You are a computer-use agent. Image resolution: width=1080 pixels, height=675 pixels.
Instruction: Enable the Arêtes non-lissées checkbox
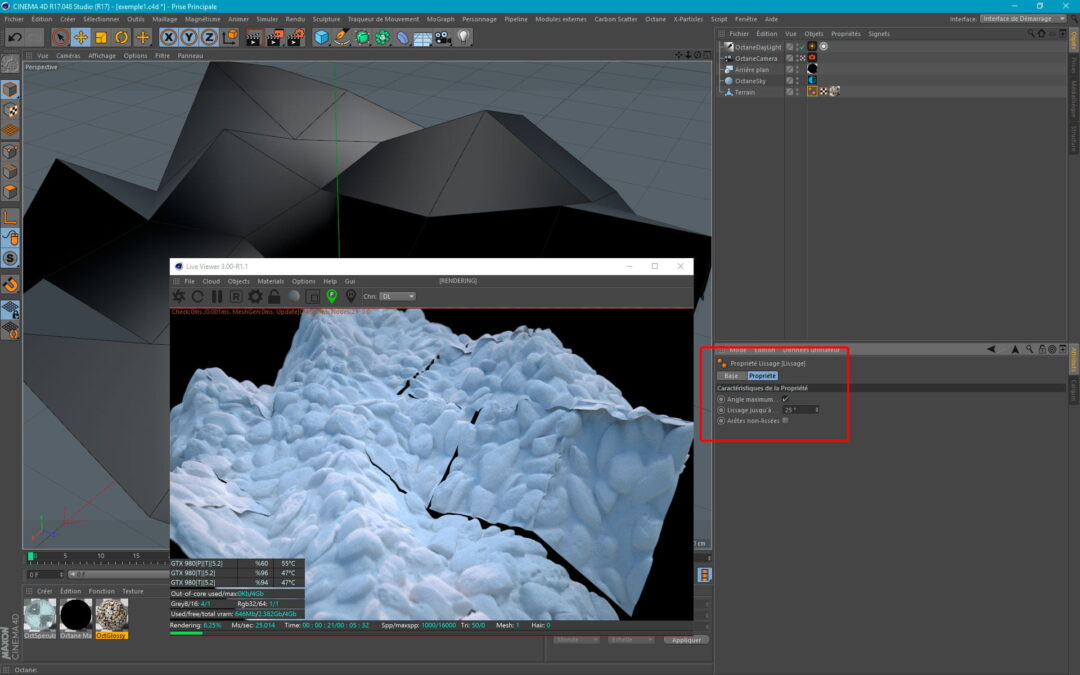click(x=785, y=420)
